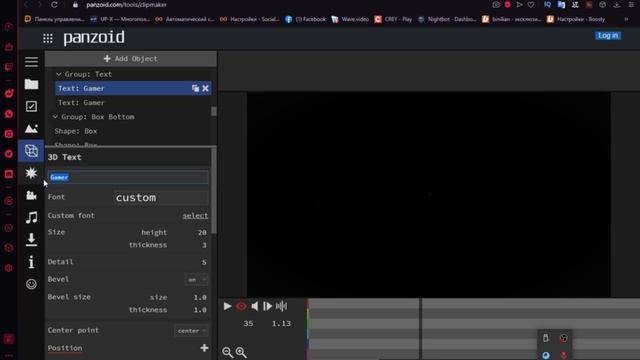Show more bookmarks with the chevron

coord(626,19)
